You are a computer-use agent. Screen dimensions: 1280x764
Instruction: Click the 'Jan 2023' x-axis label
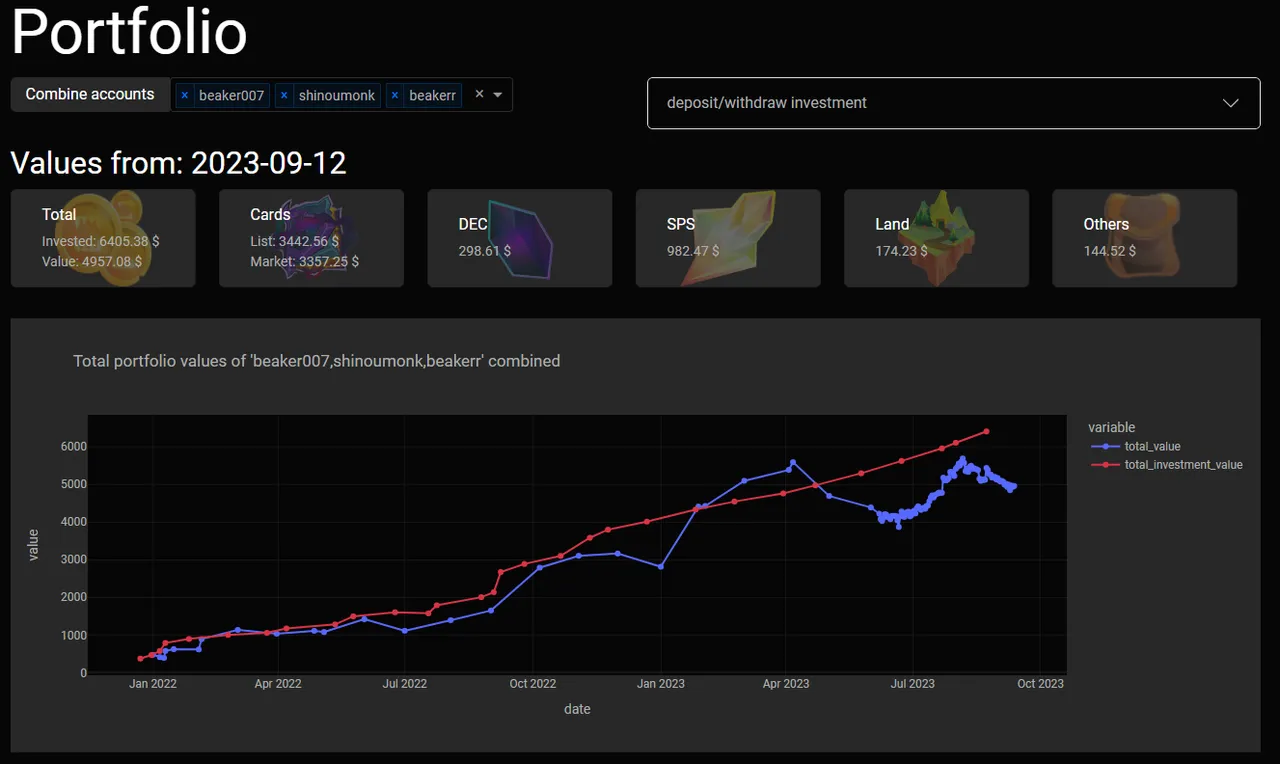661,684
